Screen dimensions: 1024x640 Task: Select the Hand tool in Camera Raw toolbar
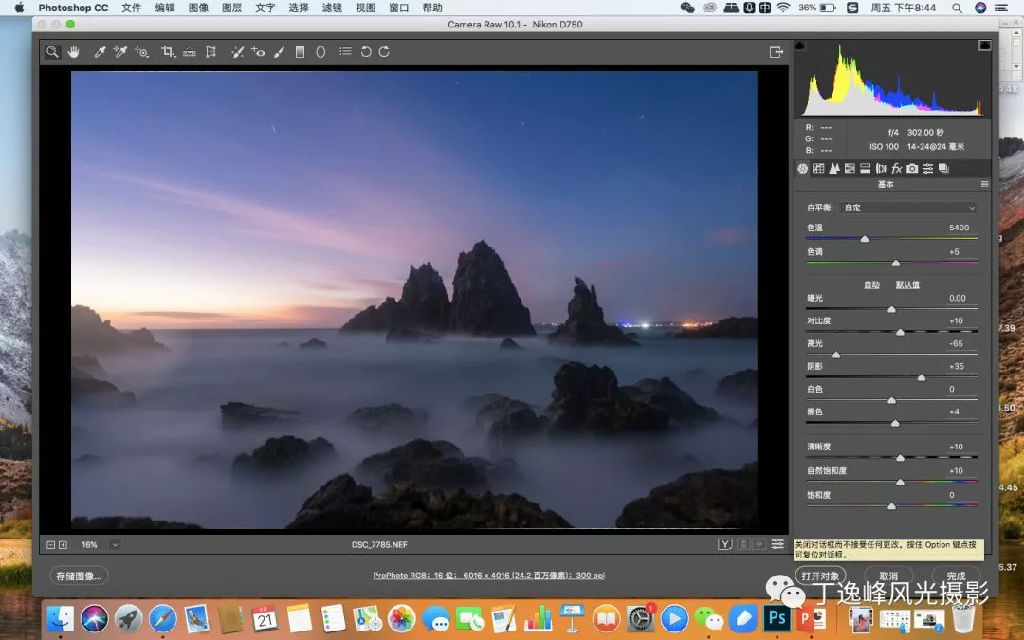73,52
